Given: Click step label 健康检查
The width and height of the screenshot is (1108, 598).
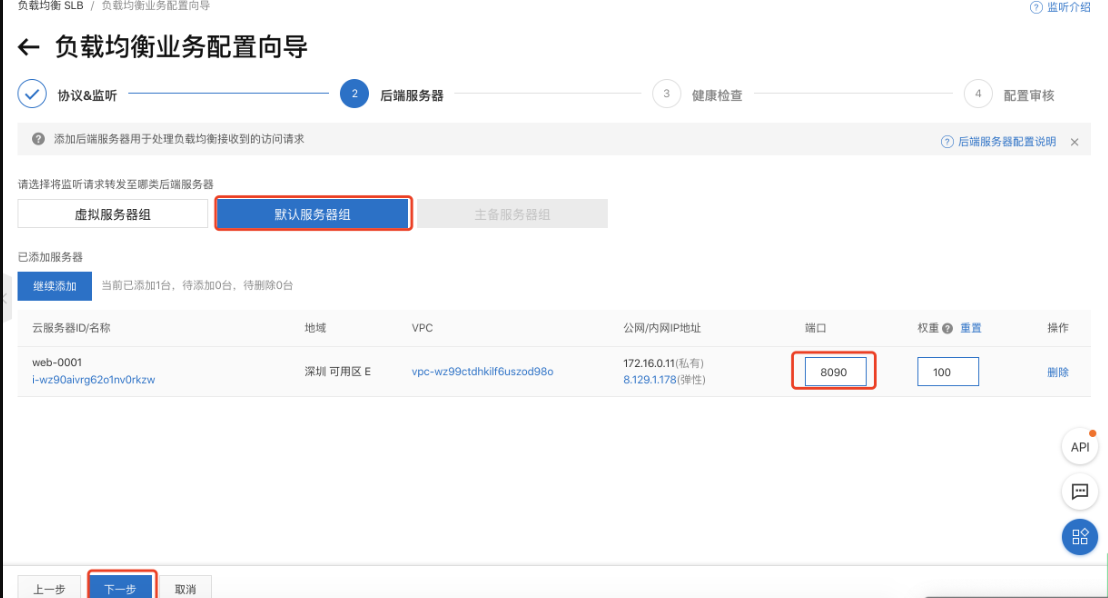Looking at the screenshot, I should point(717,95).
